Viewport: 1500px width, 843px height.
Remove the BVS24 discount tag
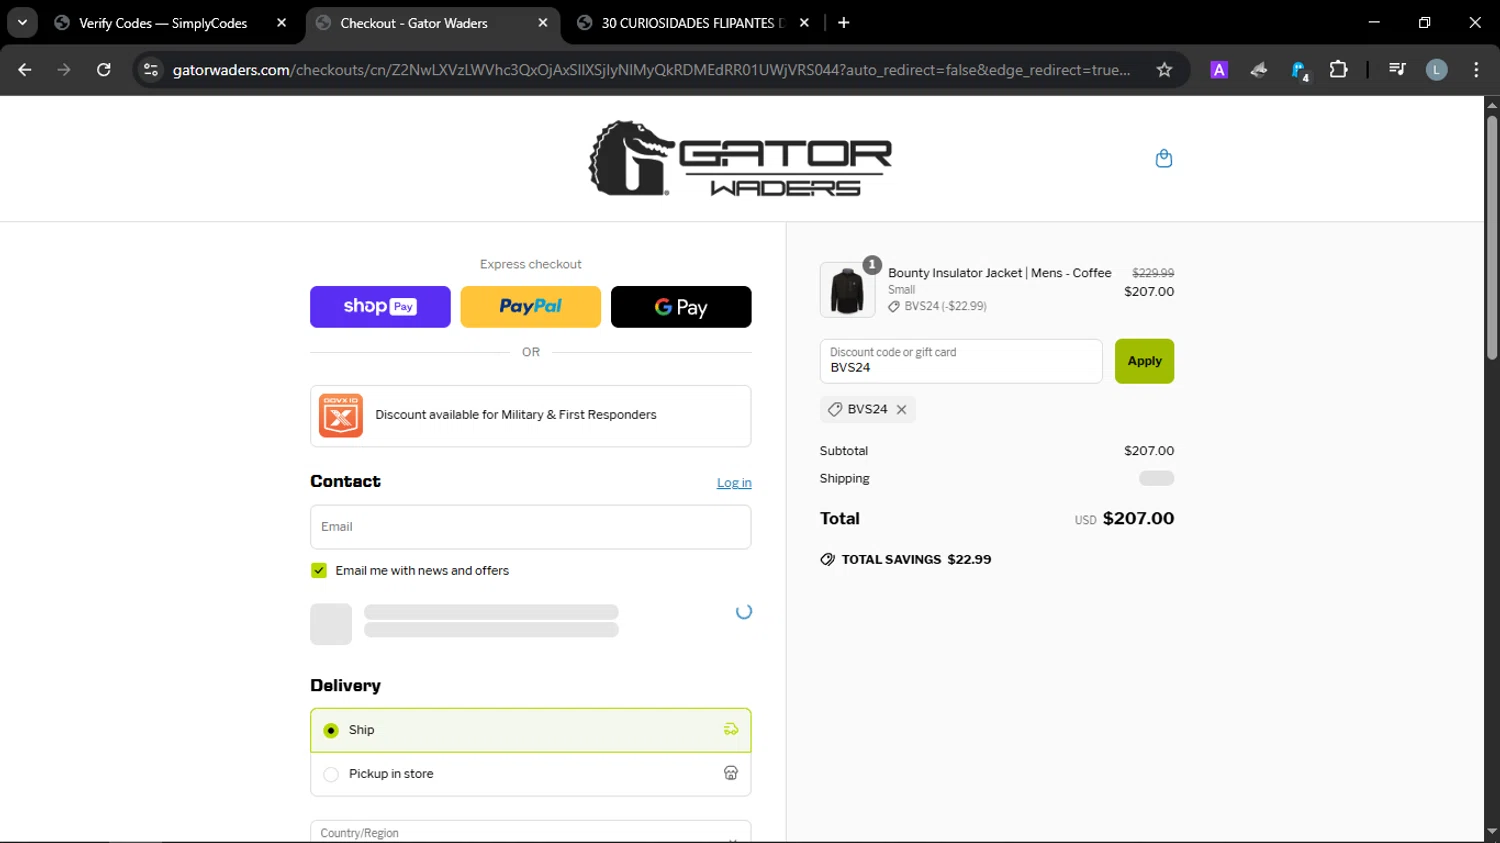click(901, 409)
